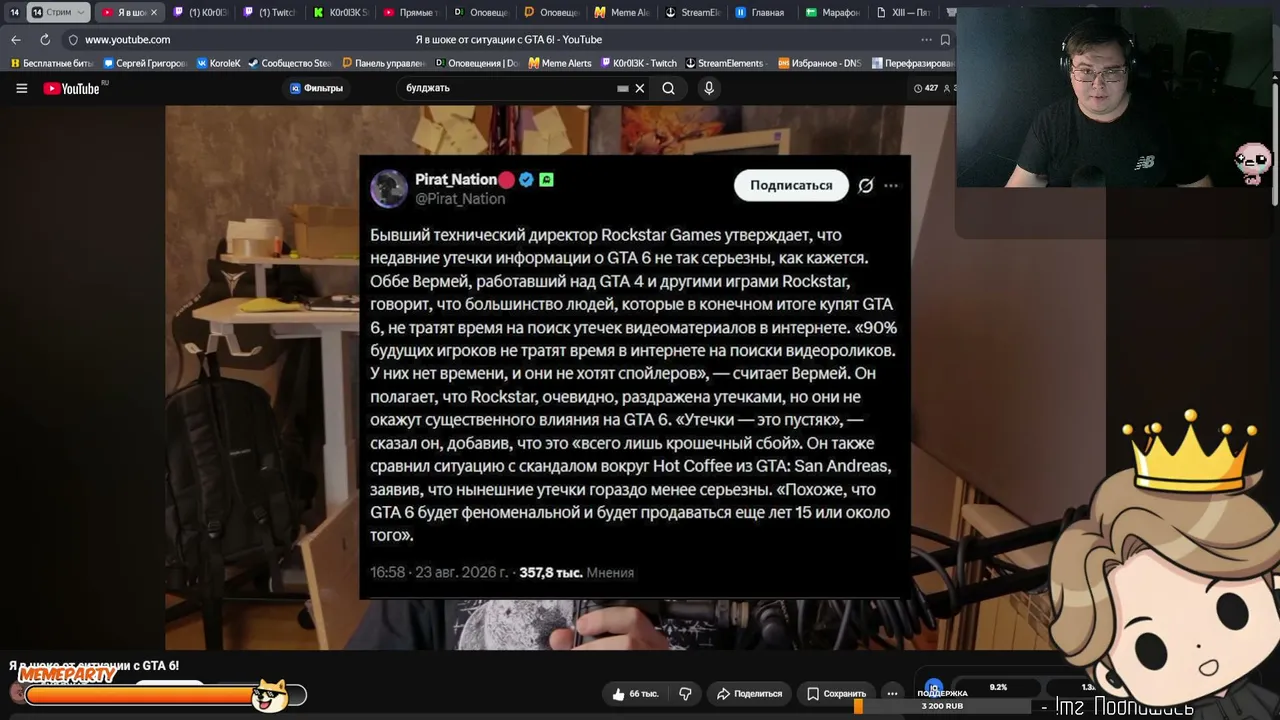Switch to the Meme Alerts tab
The height and width of the screenshot is (720, 1280).
click(x=621, y=13)
